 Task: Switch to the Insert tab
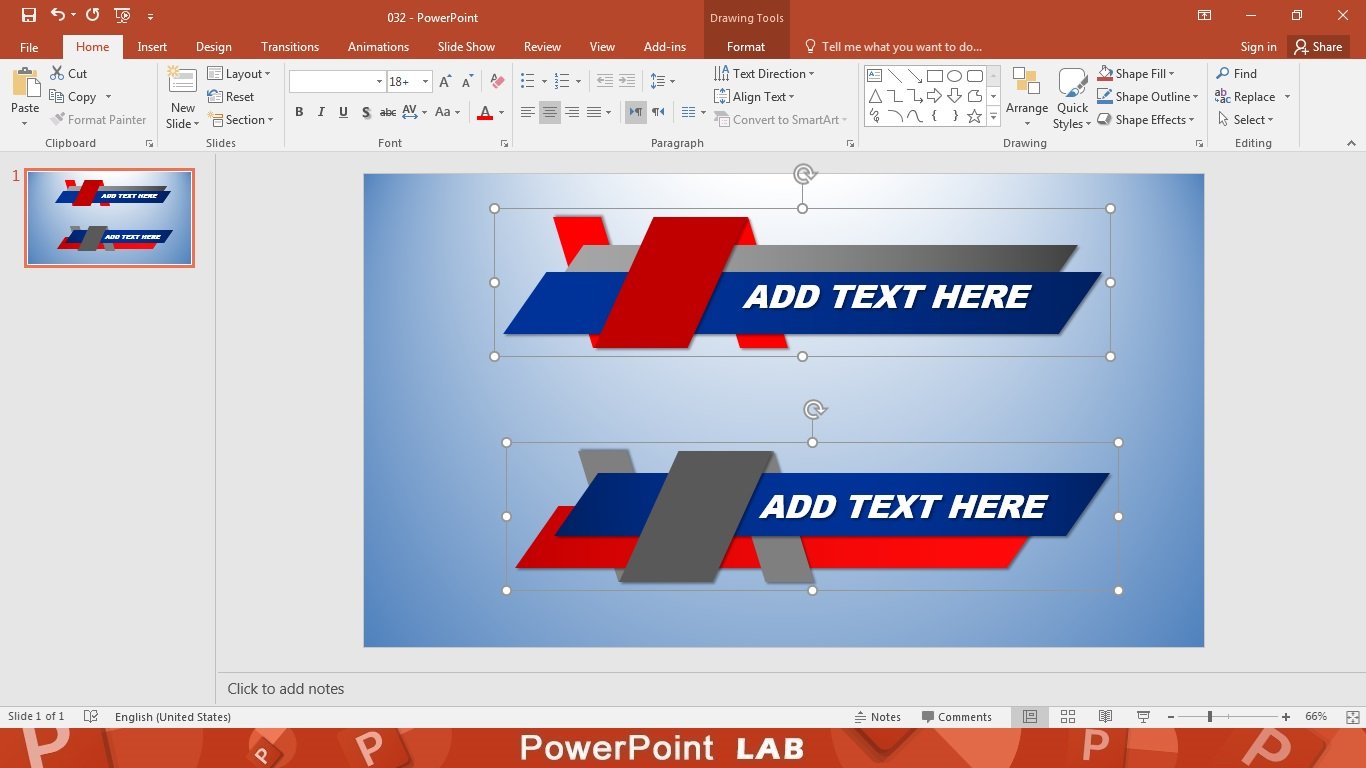click(152, 47)
